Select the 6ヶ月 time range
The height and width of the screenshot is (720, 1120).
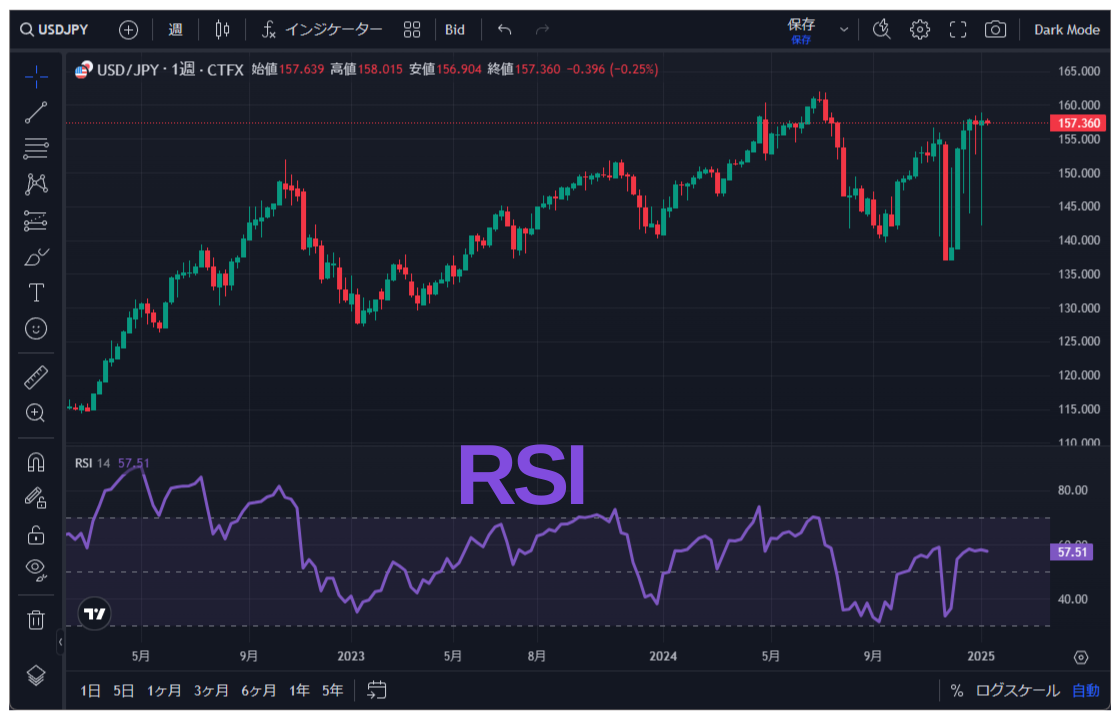(x=259, y=691)
